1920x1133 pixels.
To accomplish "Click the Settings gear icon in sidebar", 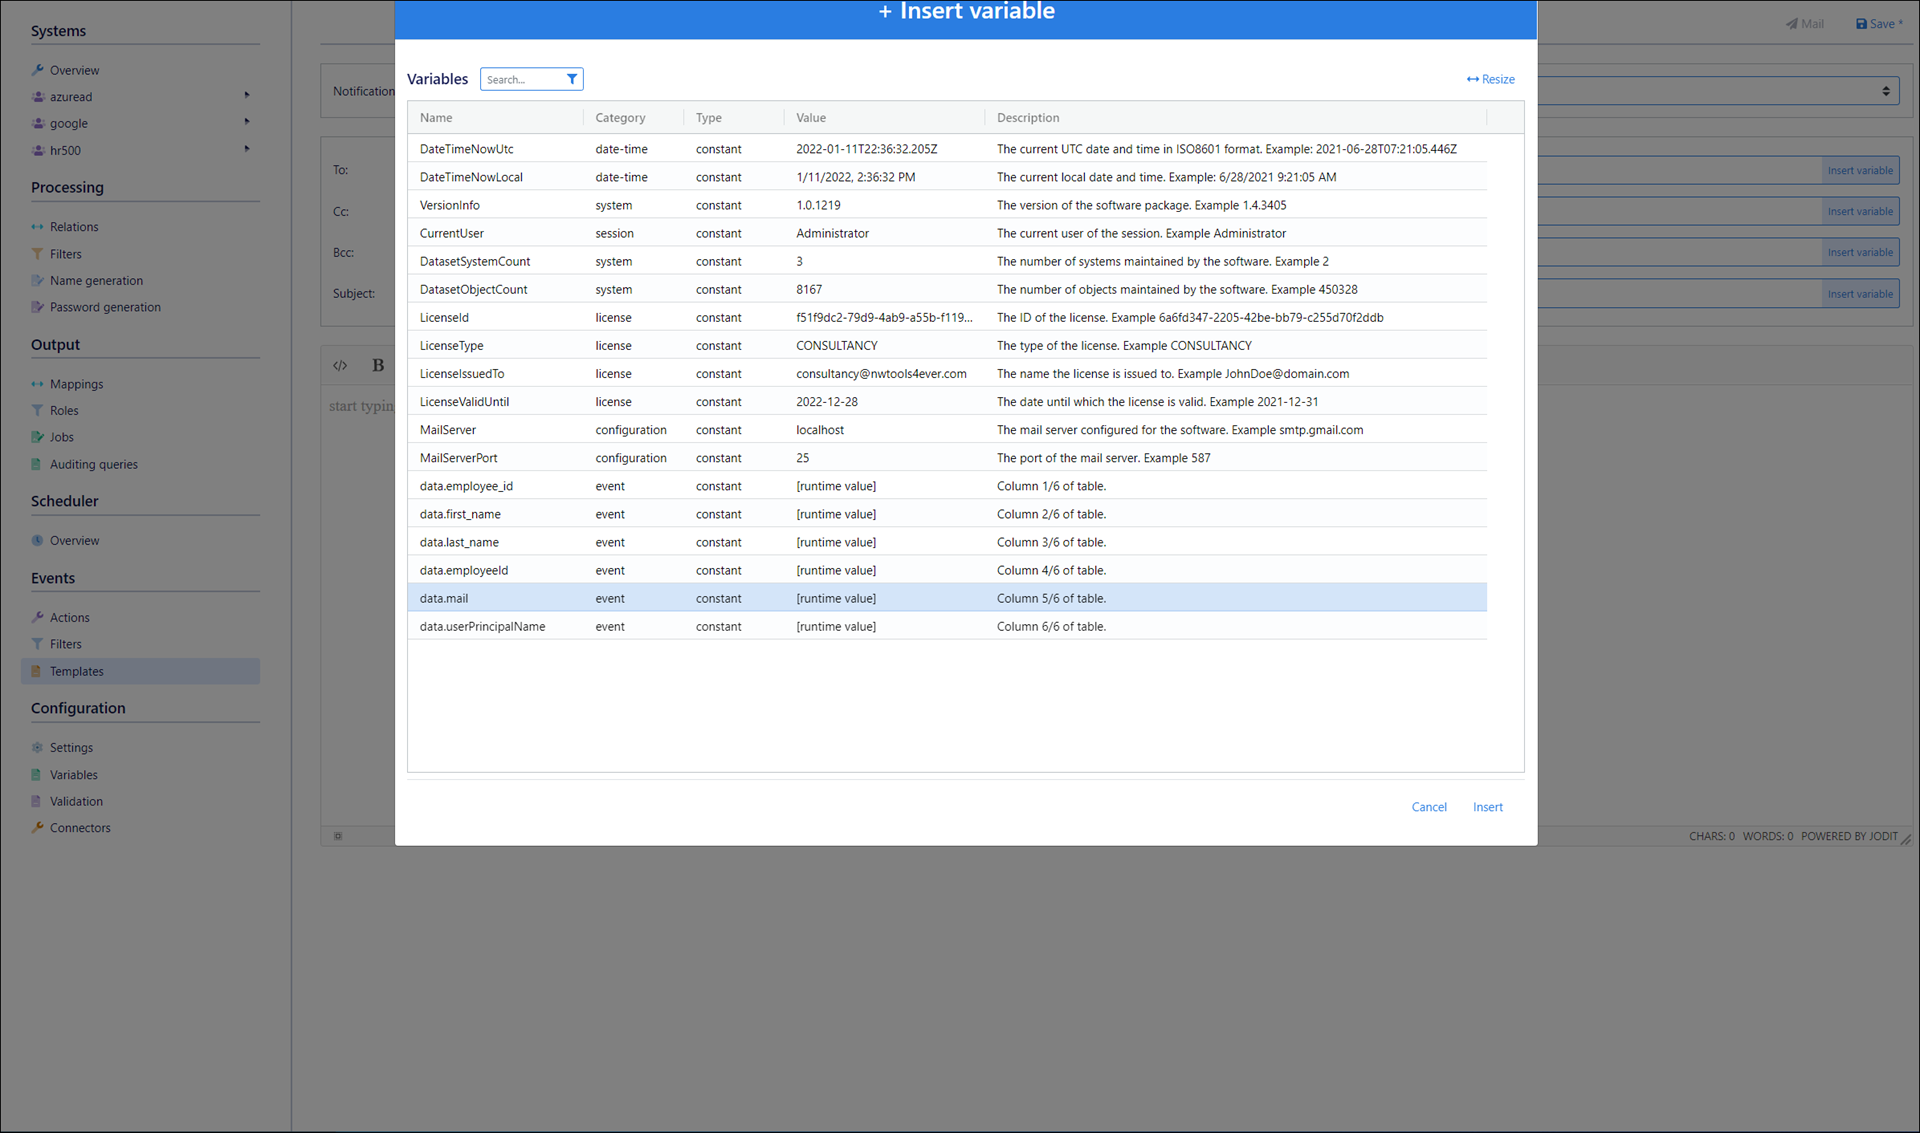I will pyautogui.click(x=37, y=748).
